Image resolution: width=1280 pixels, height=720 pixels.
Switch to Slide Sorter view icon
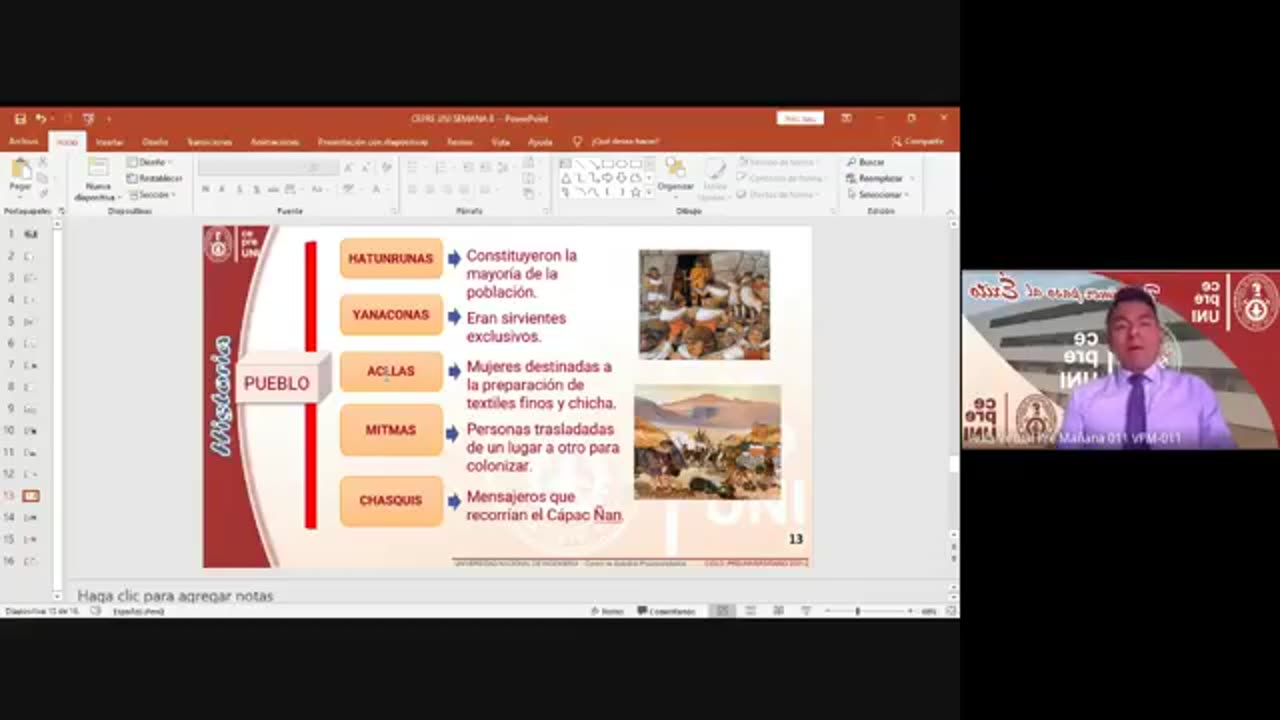[x=750, y=611]
